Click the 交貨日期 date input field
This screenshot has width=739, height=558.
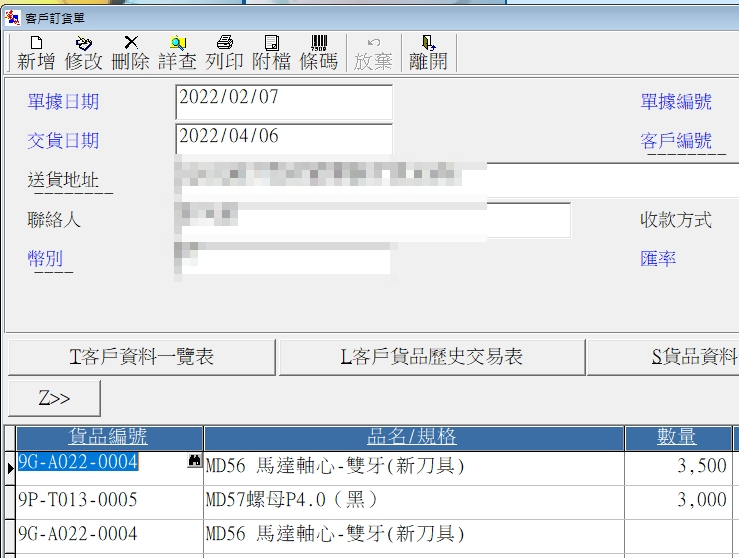coord(284,140)
